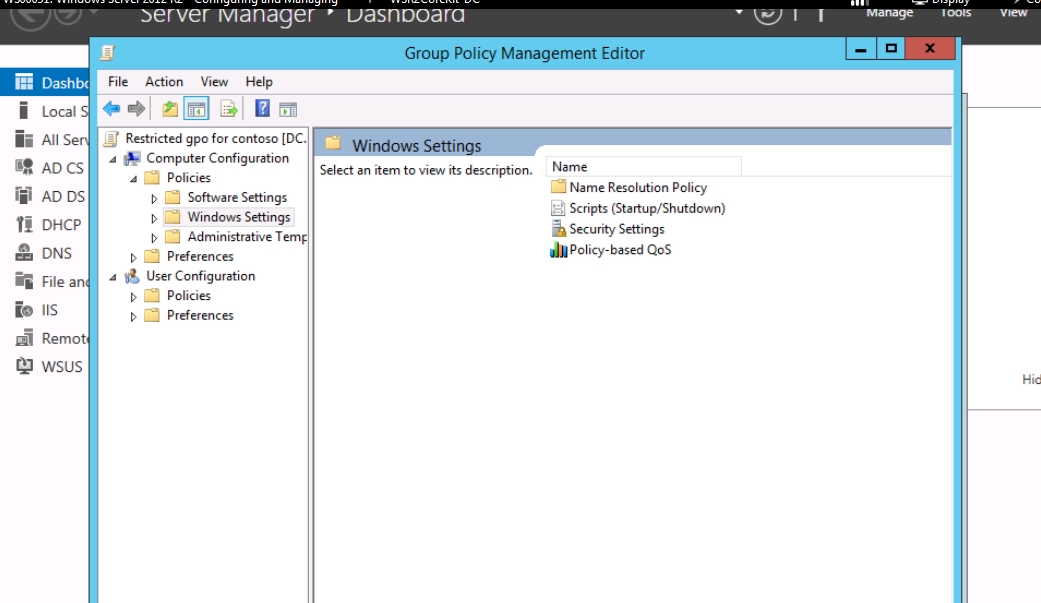Click the WSUS icon in Server Manager sidebar
Viewport: 1041px width, 603px height.
click(x=24, y=366)
